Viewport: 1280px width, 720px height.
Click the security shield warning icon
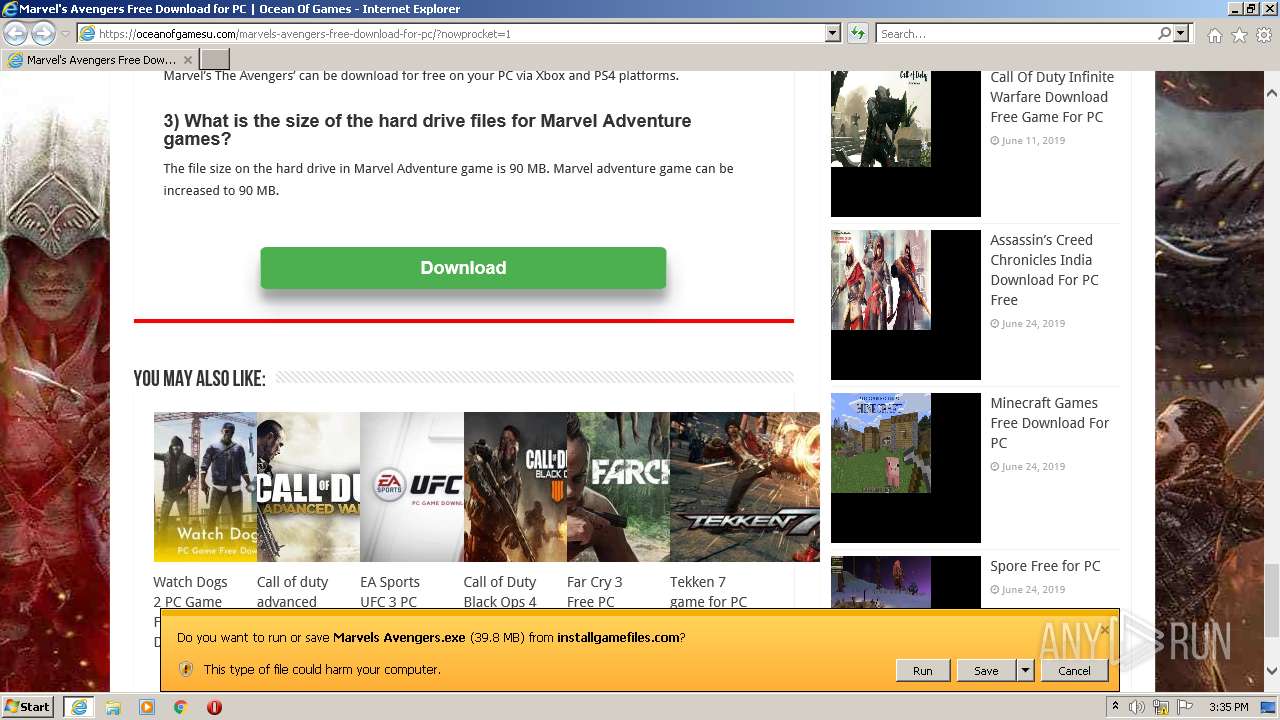[185, 669]
